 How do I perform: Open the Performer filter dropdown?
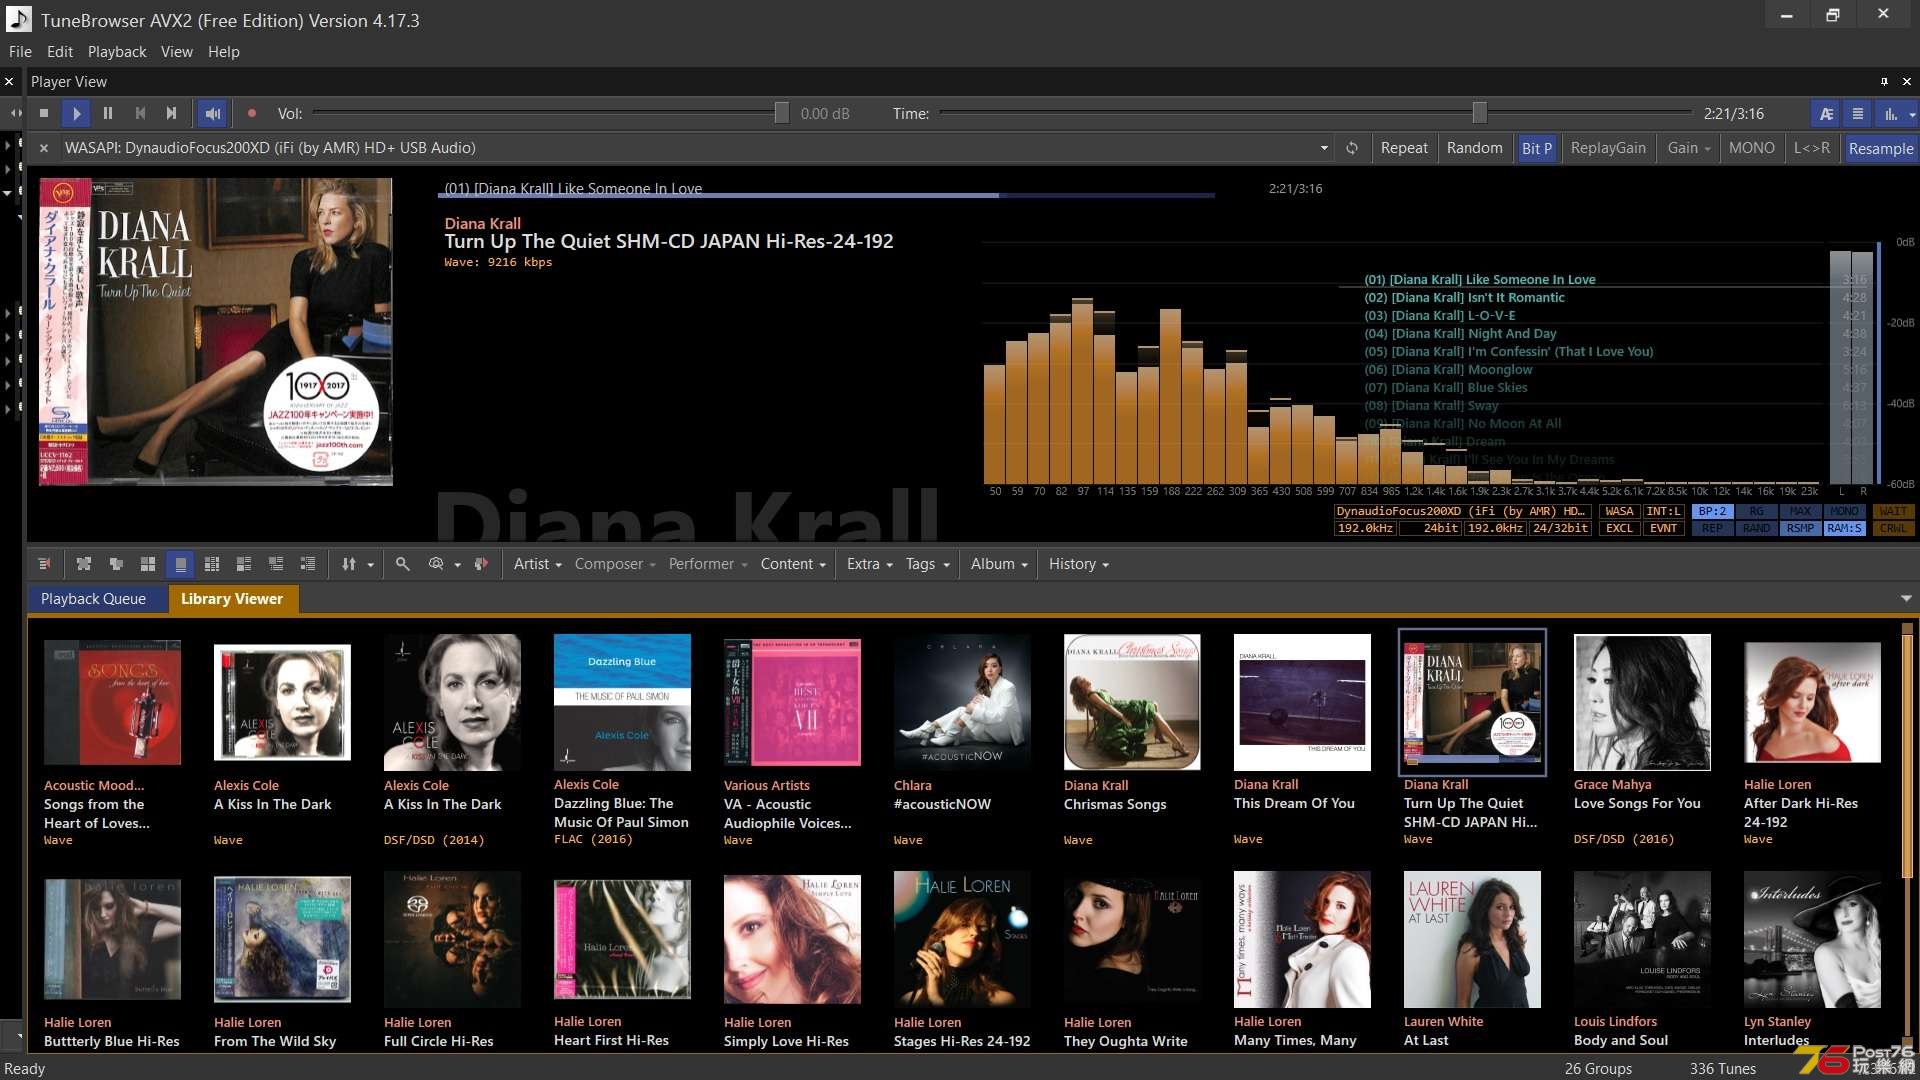[x=708, y=564]
